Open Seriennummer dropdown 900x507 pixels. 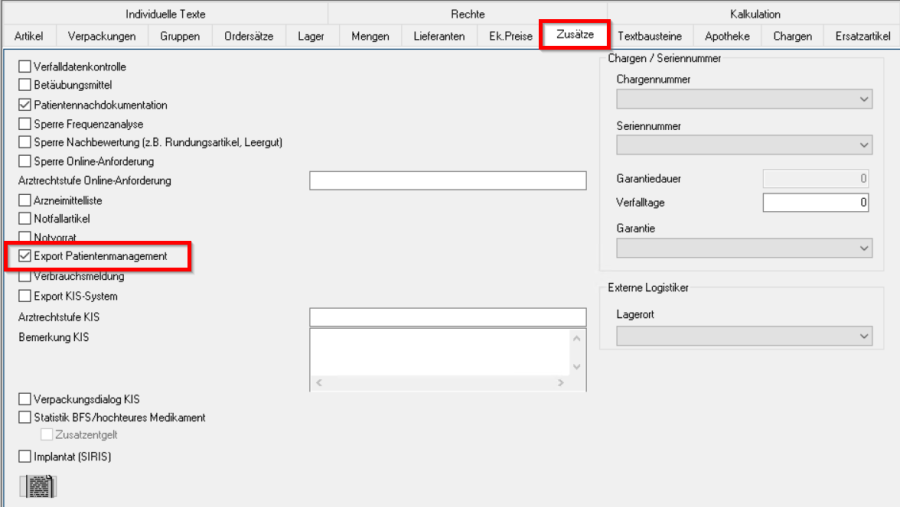(744, 145)
